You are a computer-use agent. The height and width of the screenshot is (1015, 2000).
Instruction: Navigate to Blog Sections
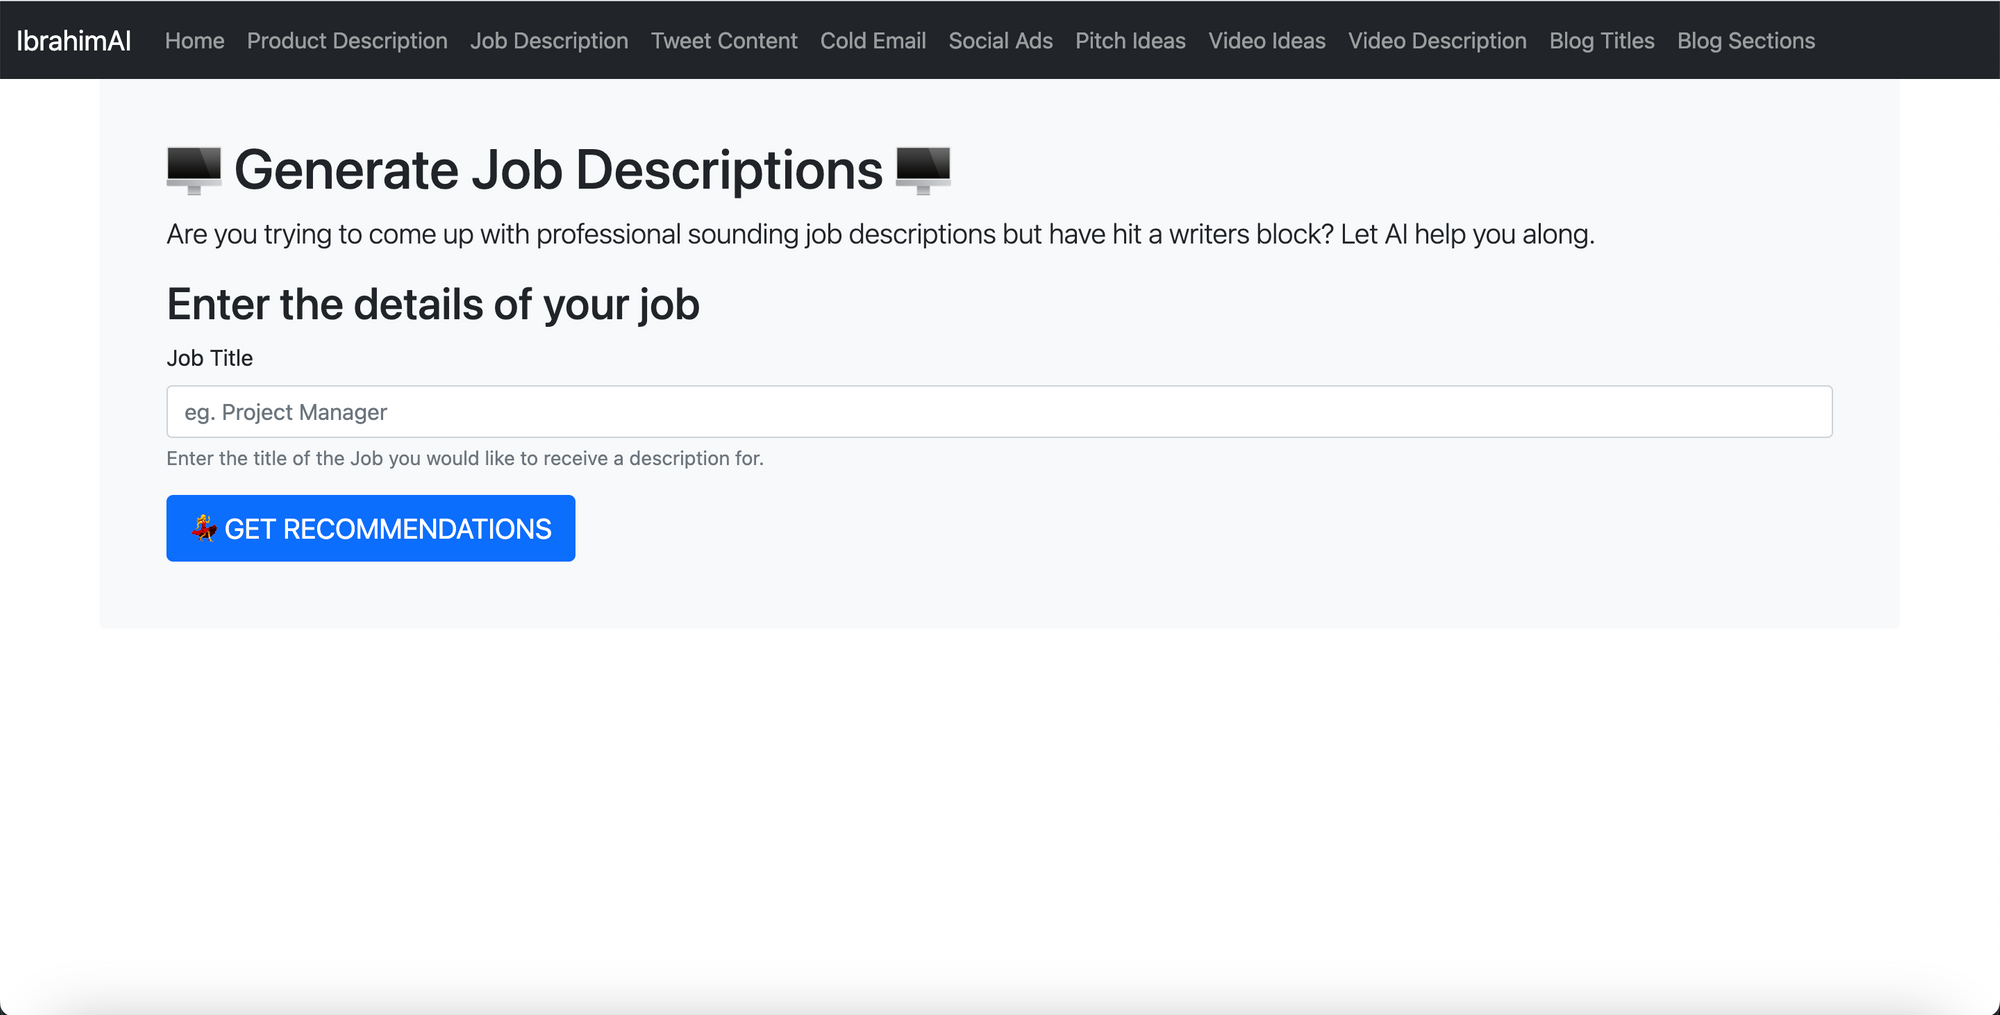[x=1745, y=41]
